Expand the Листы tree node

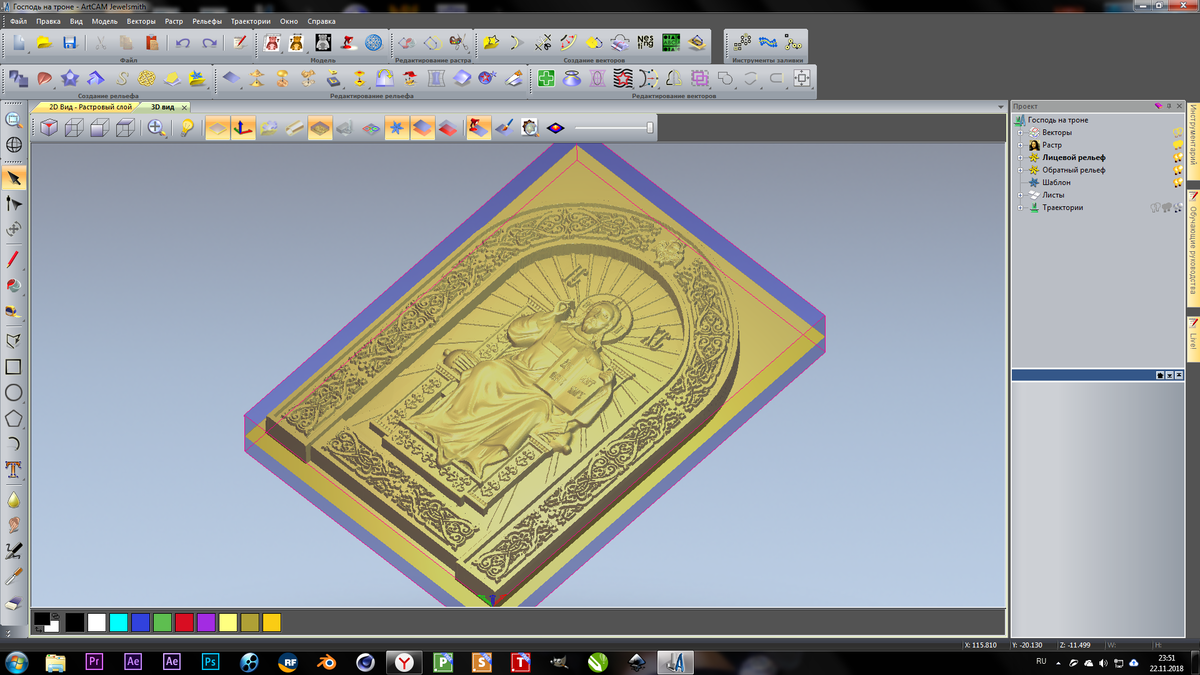(x=1020, y=195)
